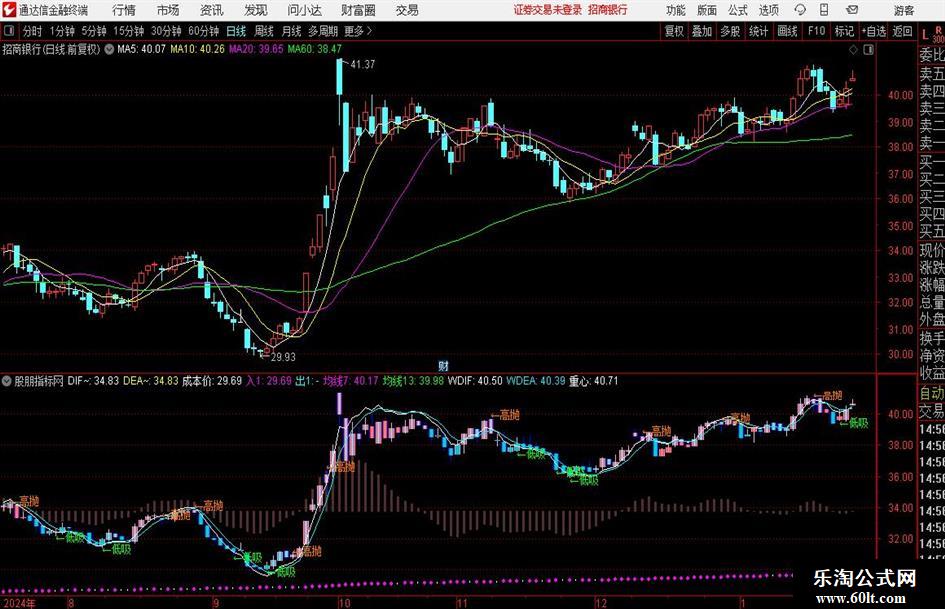This screenshot has width=945, height=609.
Task: Open the 功能 menu
Action: coord(676,10)
